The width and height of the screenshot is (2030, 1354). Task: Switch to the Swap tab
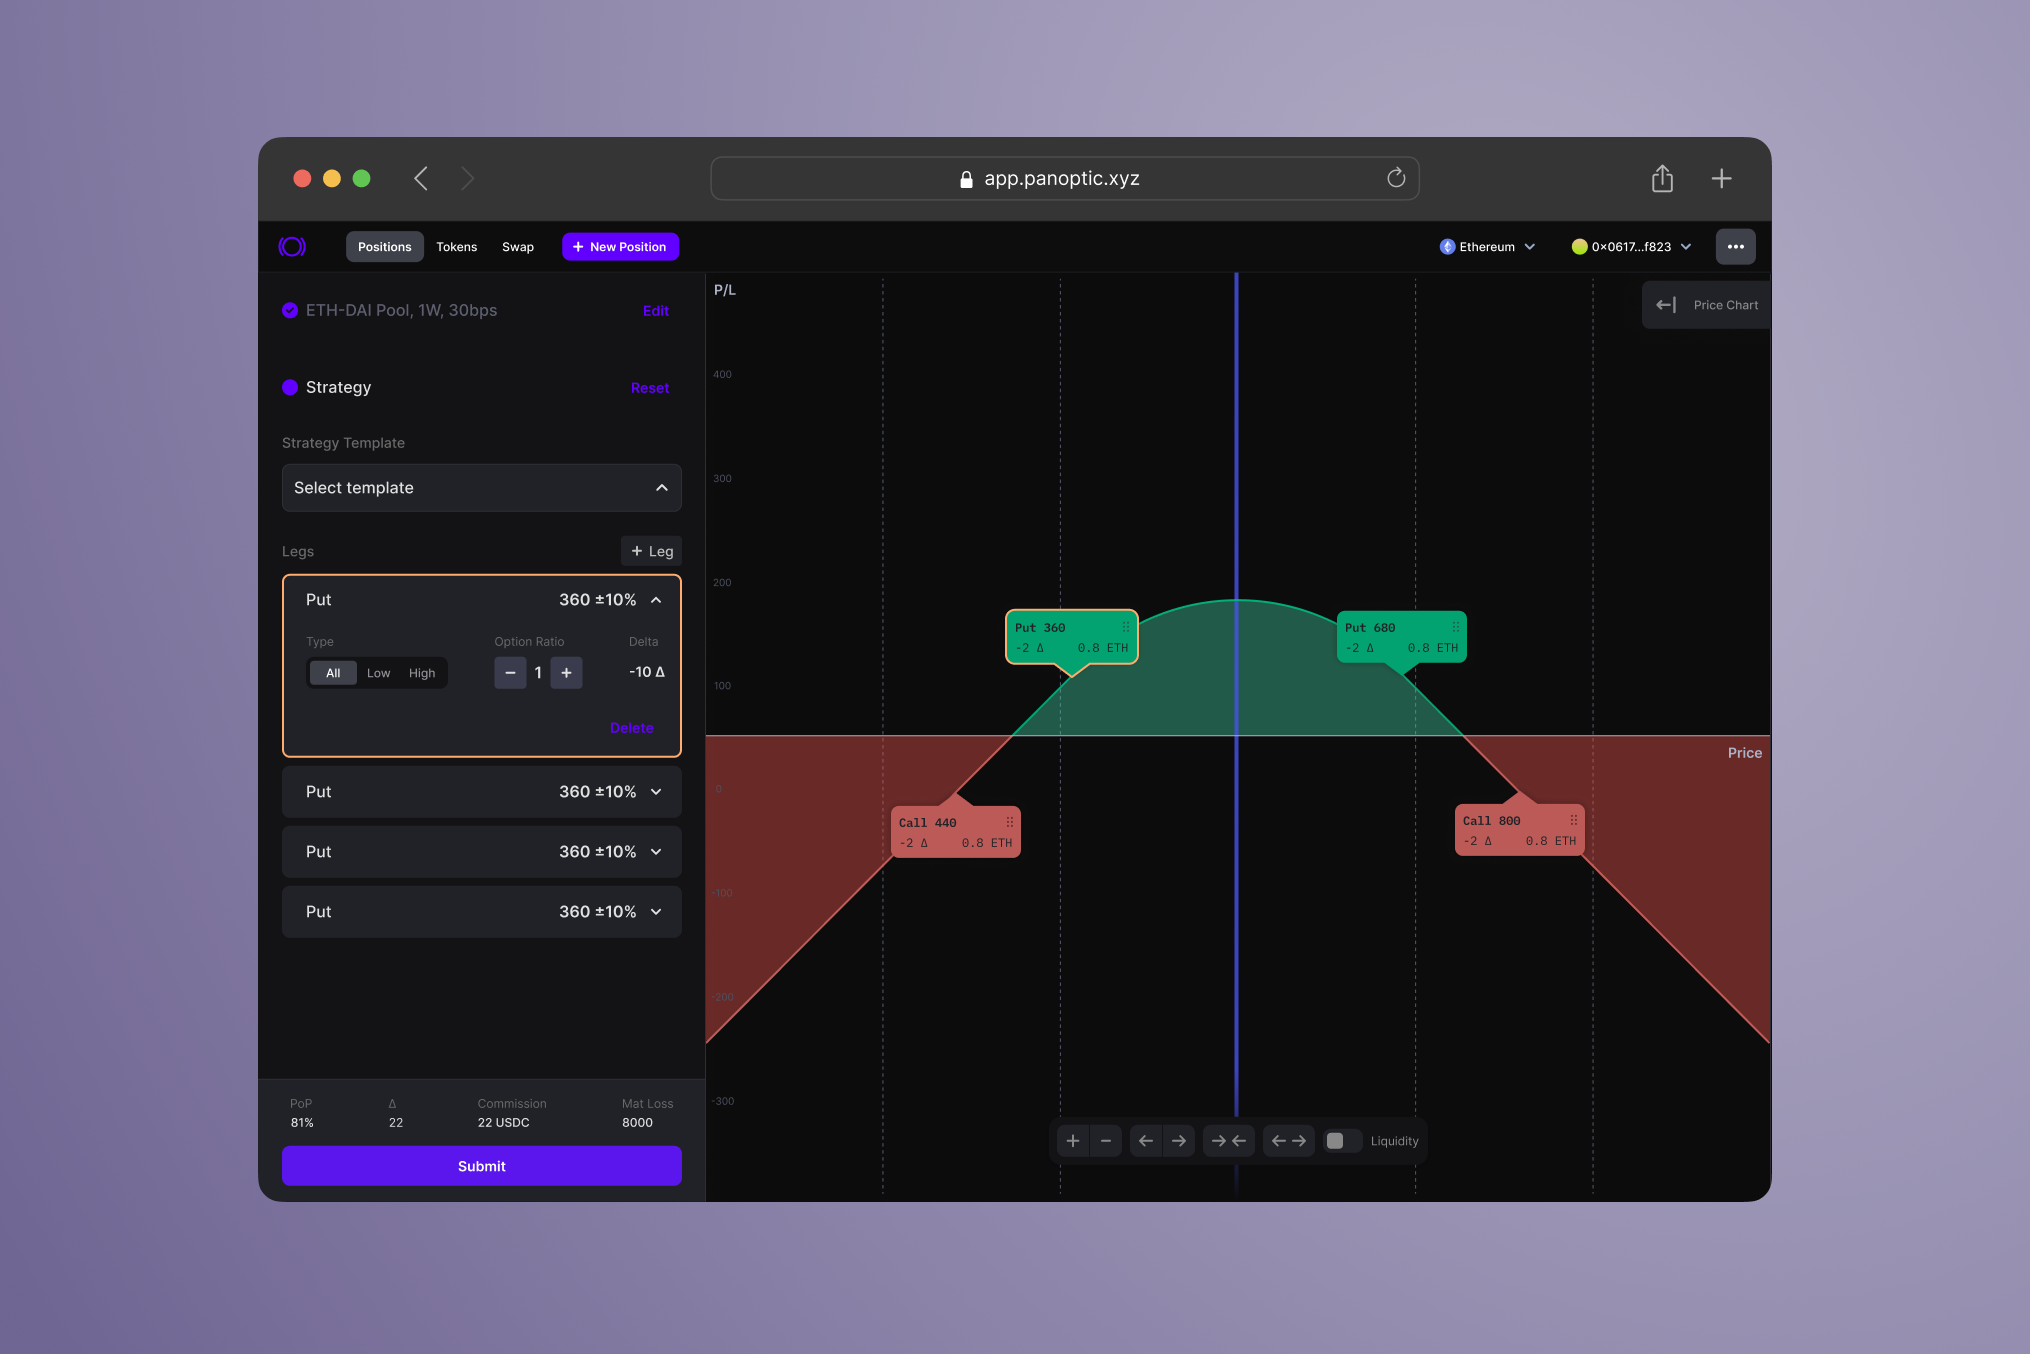(517, 247)
